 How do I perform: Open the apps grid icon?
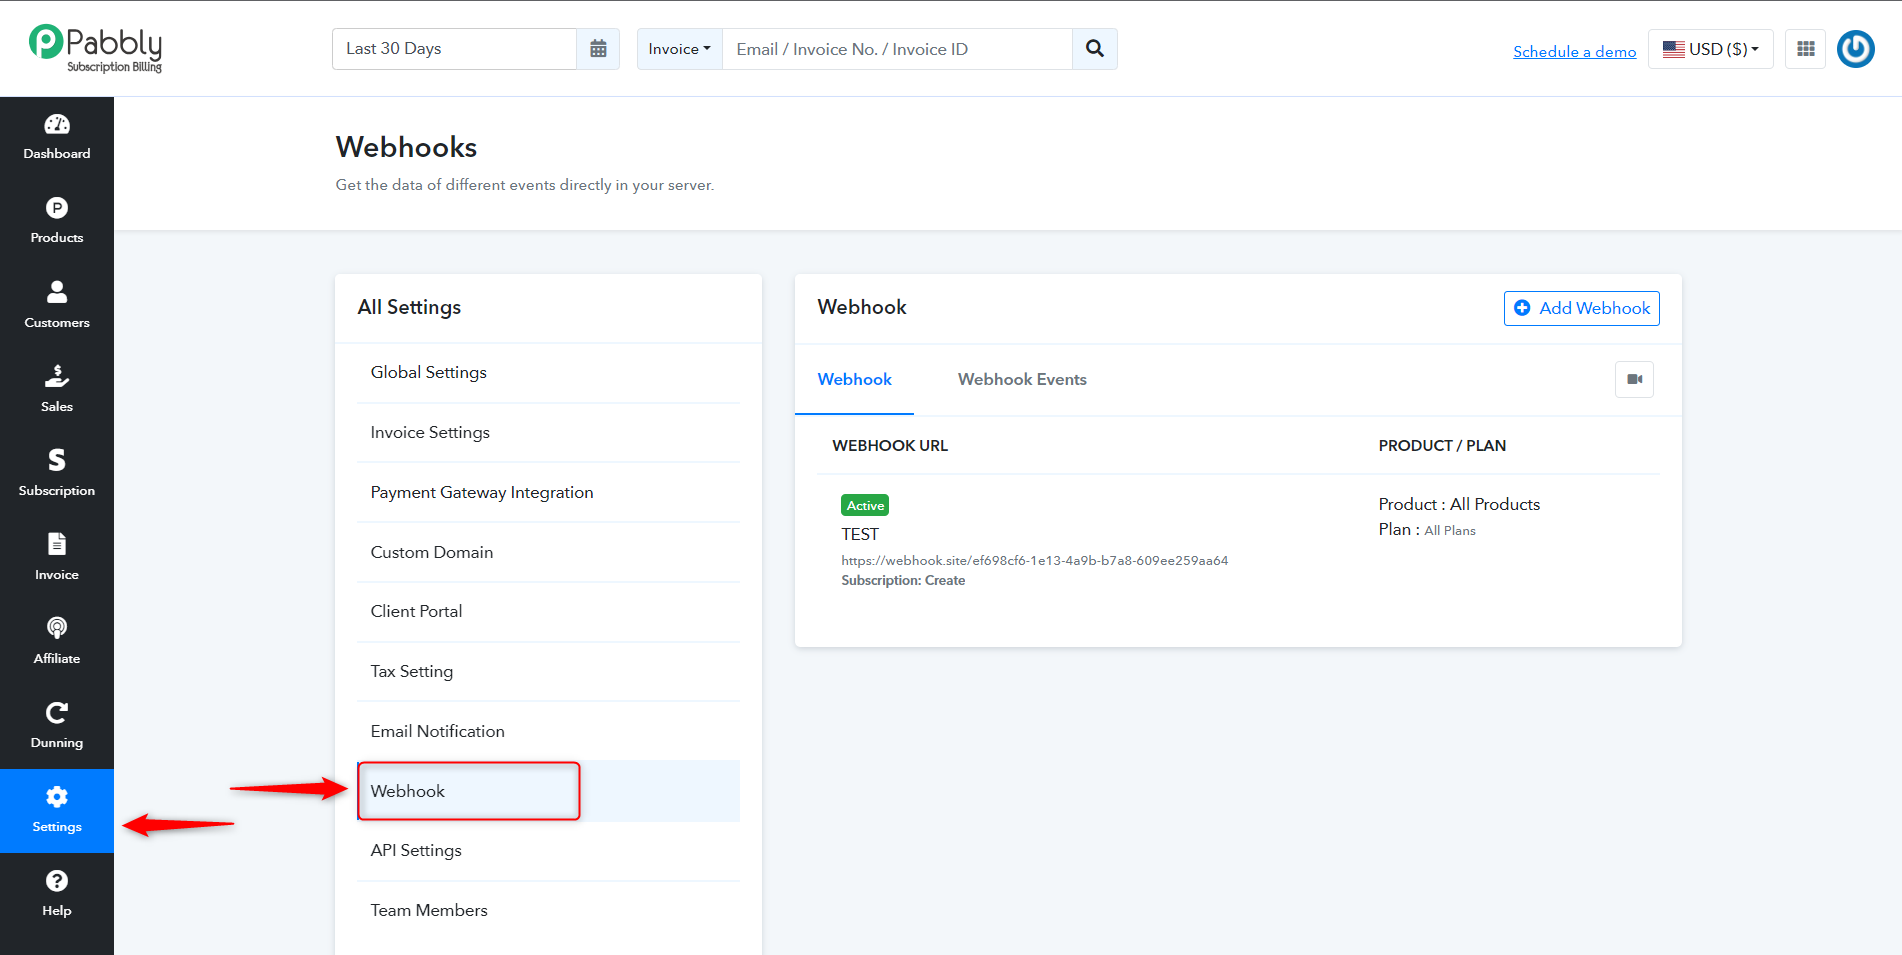pyautogui.click(x=1806, y=49)
